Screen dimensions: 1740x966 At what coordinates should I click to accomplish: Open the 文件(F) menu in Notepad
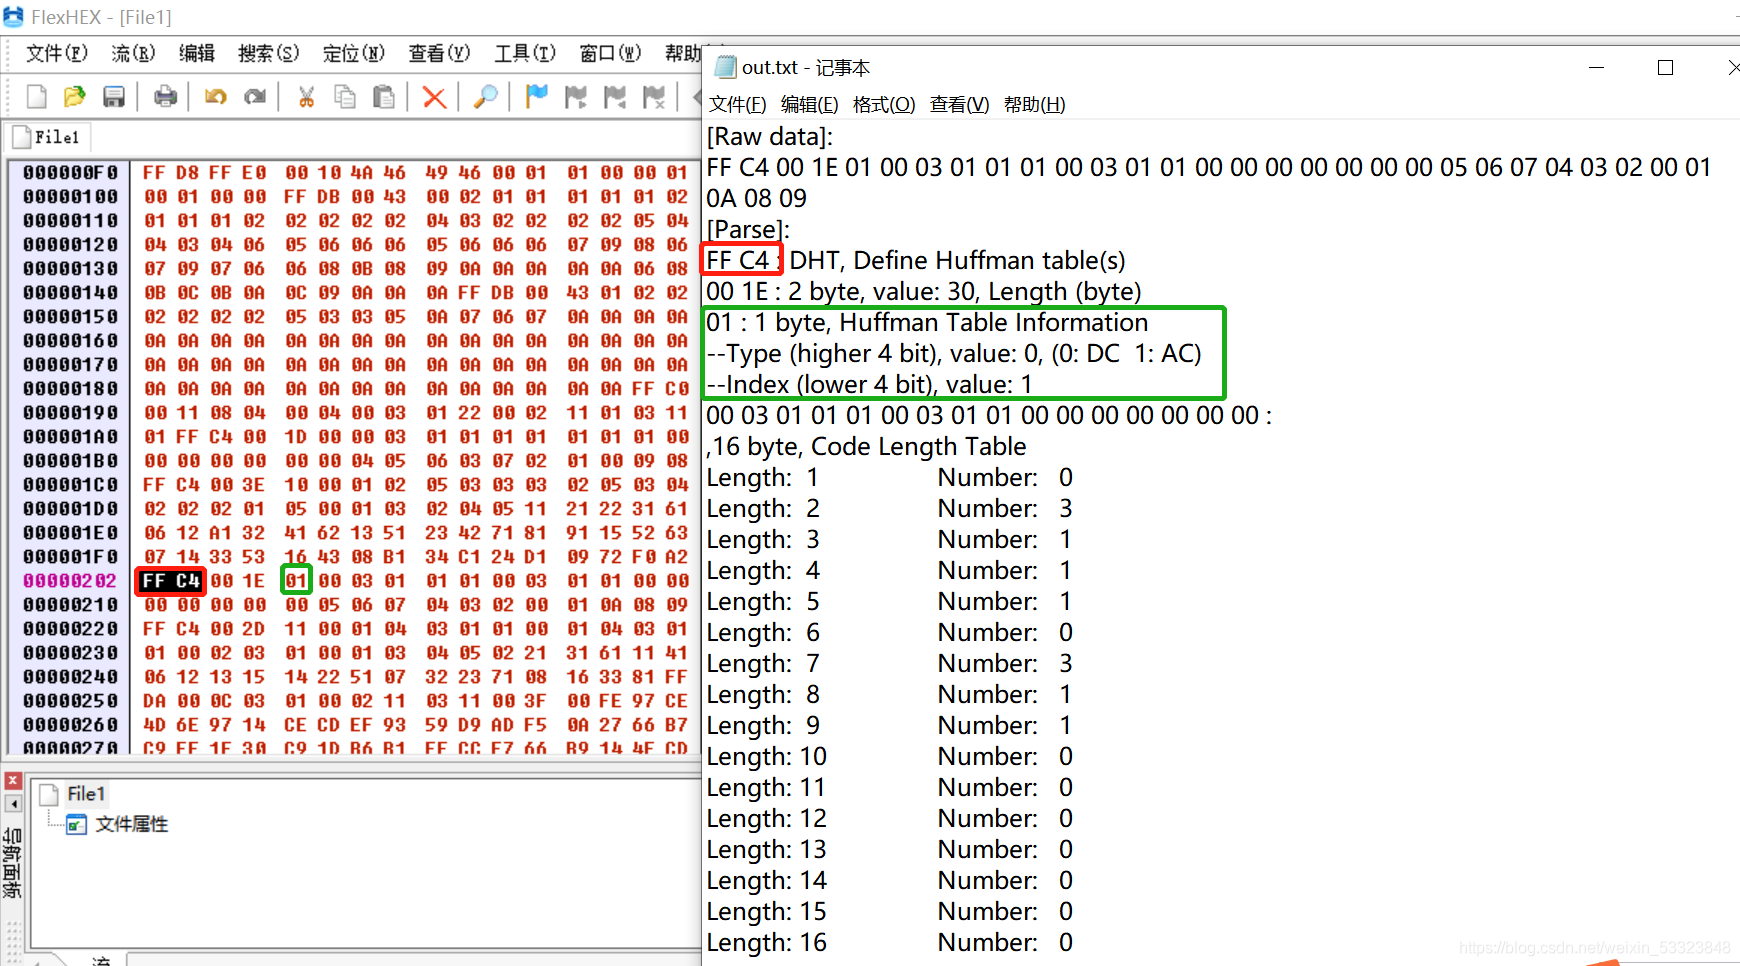[x=738, y=105]
